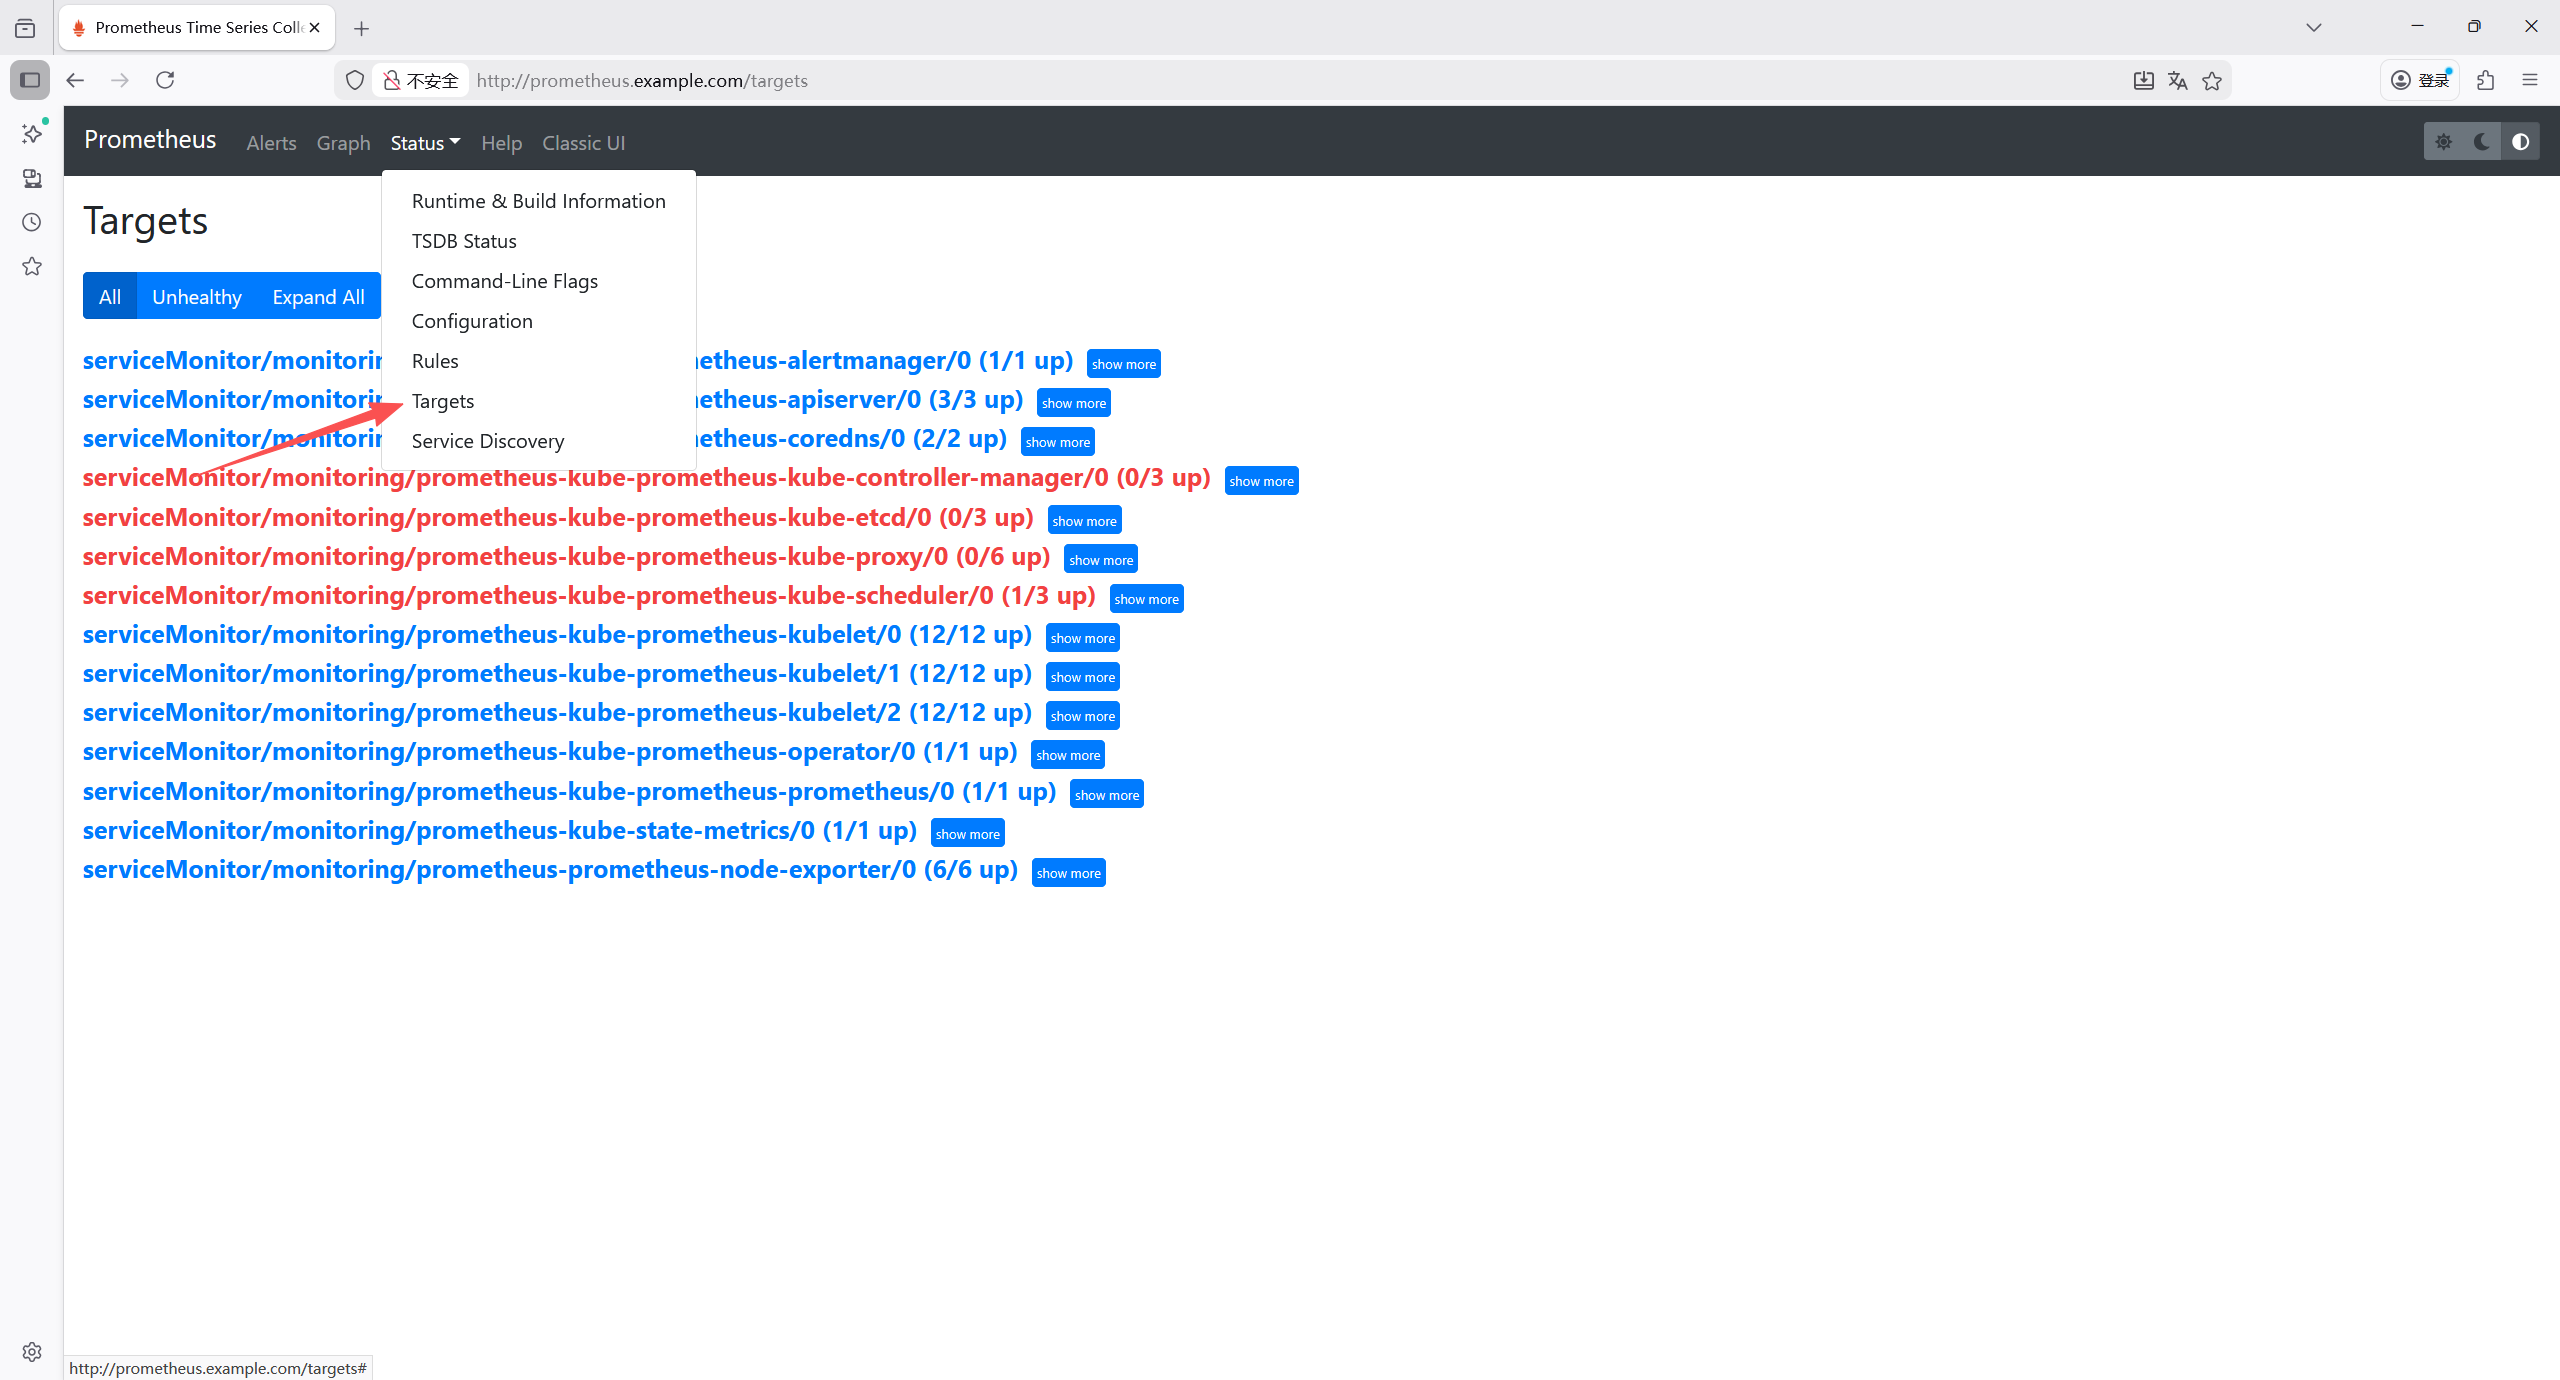Open TSDB Status menu entry

(x=464, y=241)
